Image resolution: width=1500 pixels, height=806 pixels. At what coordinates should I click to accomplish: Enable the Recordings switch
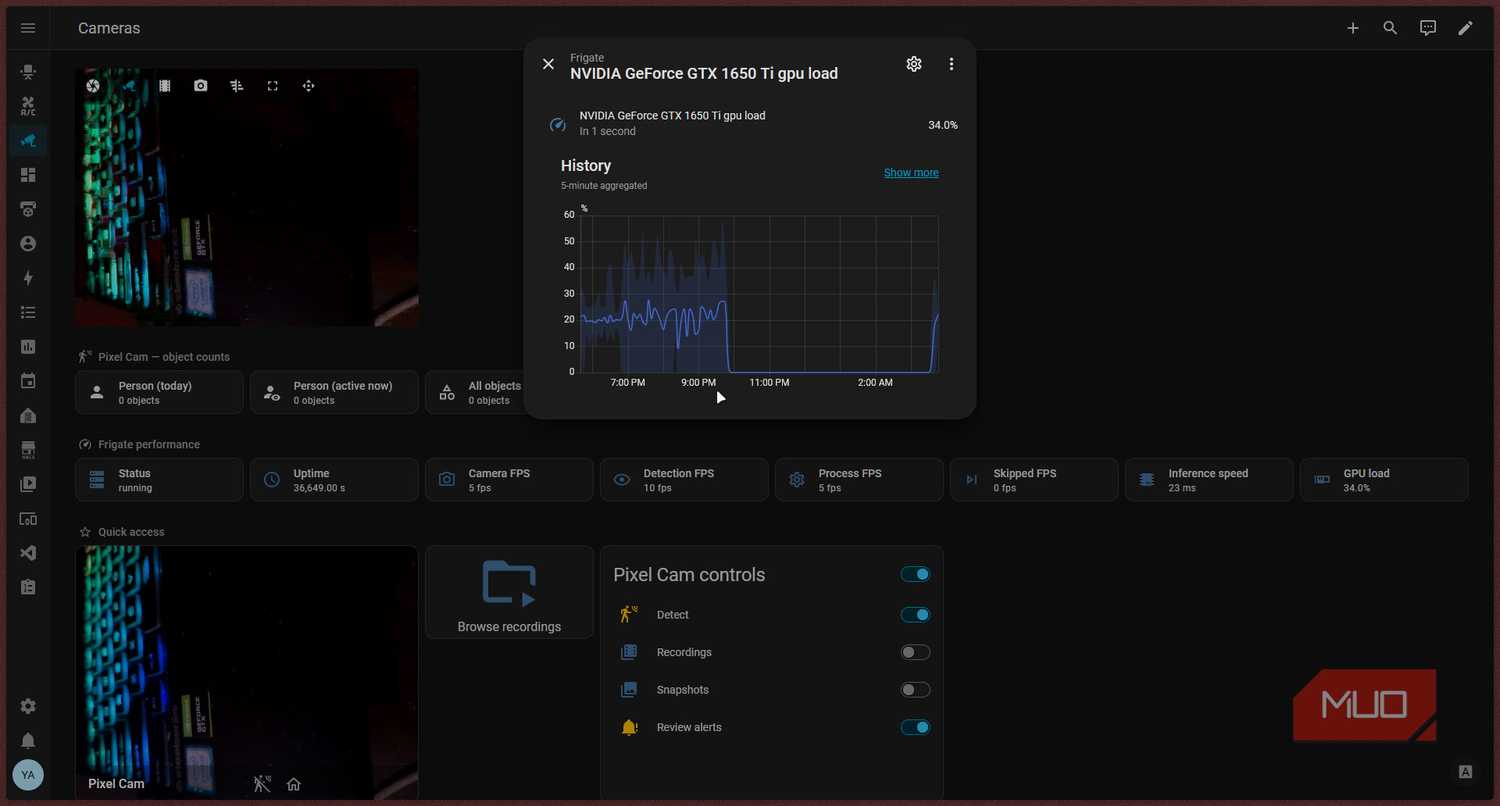coord(915,652)
